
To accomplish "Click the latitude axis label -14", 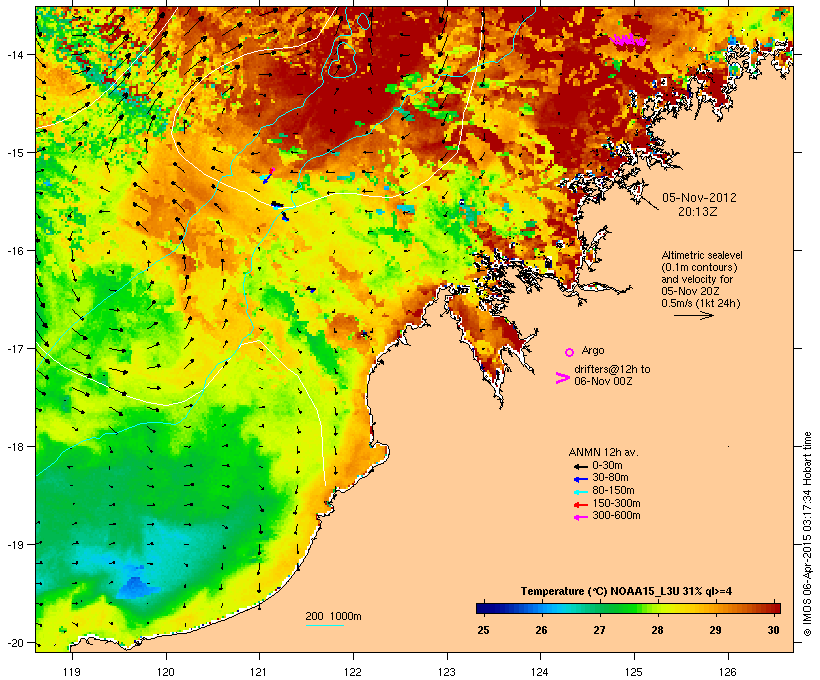I will click(x=14, y=54).
